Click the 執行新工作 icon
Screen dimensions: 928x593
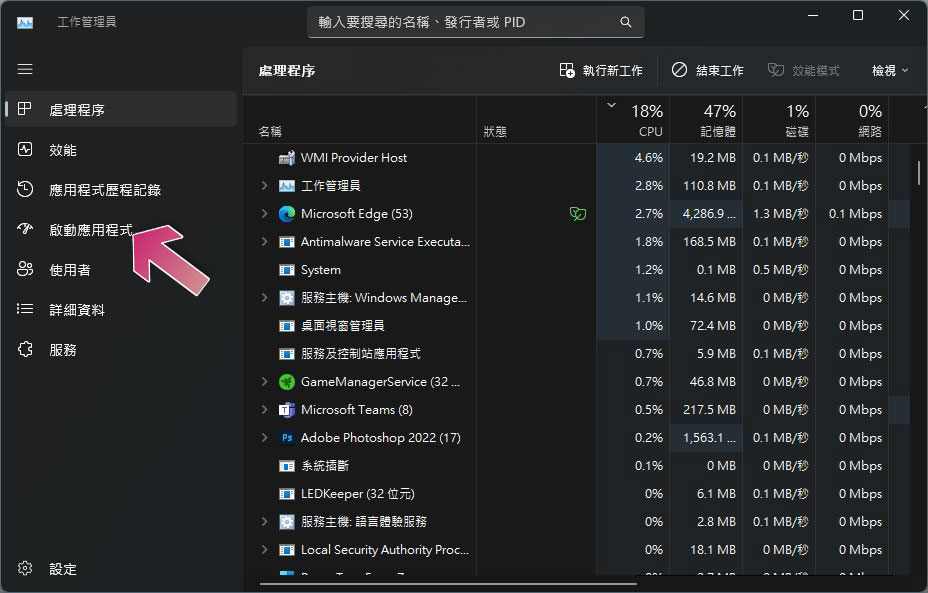(566, 70)
